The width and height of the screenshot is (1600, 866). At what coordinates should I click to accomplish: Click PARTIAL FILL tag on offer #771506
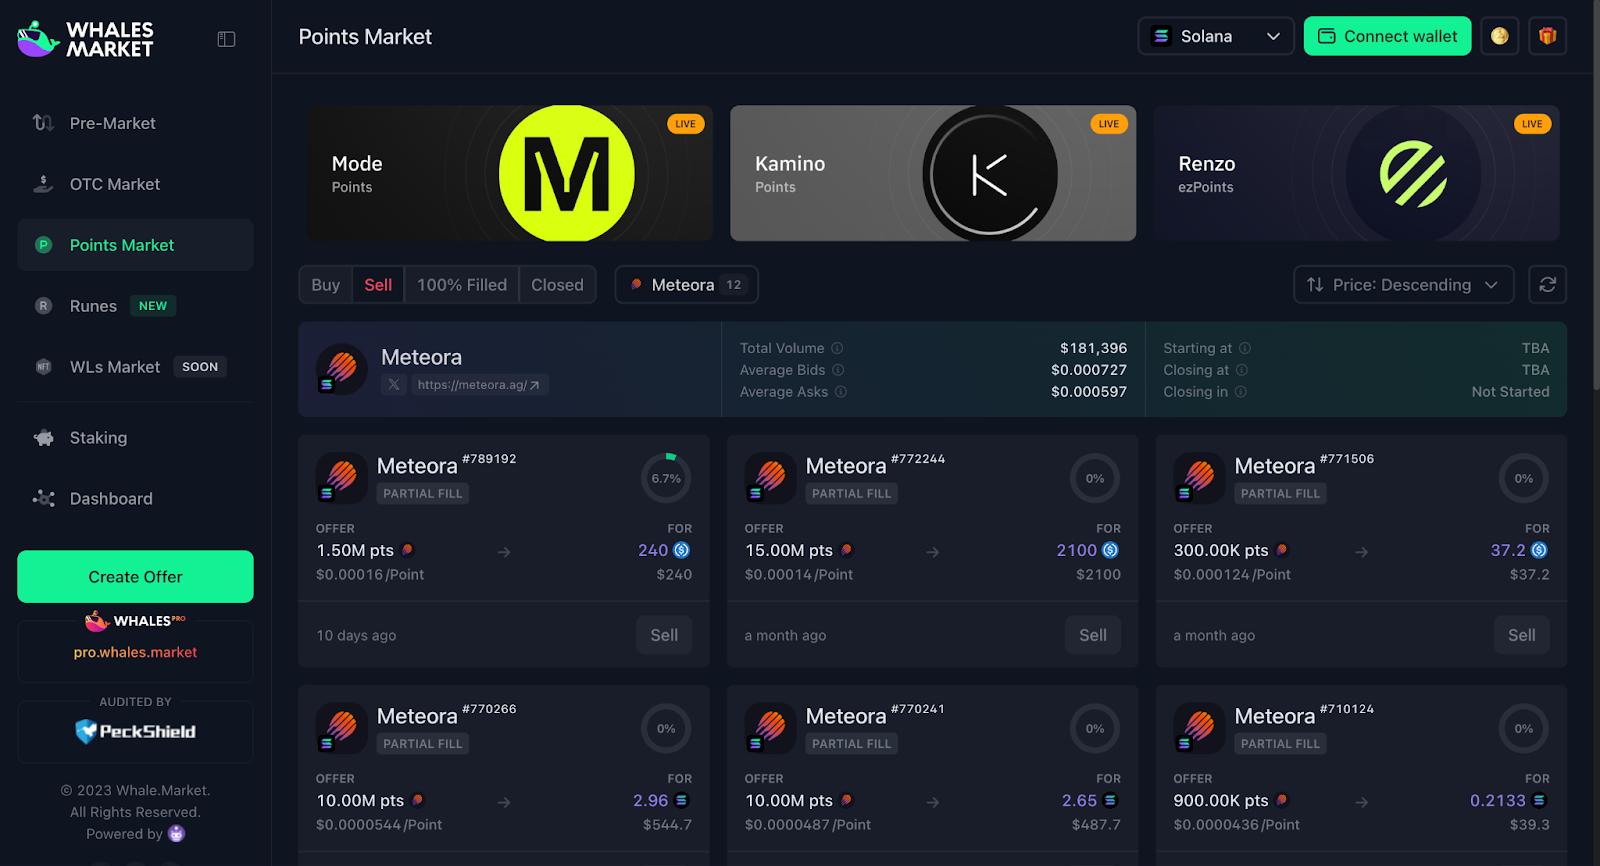(1280, 493)
